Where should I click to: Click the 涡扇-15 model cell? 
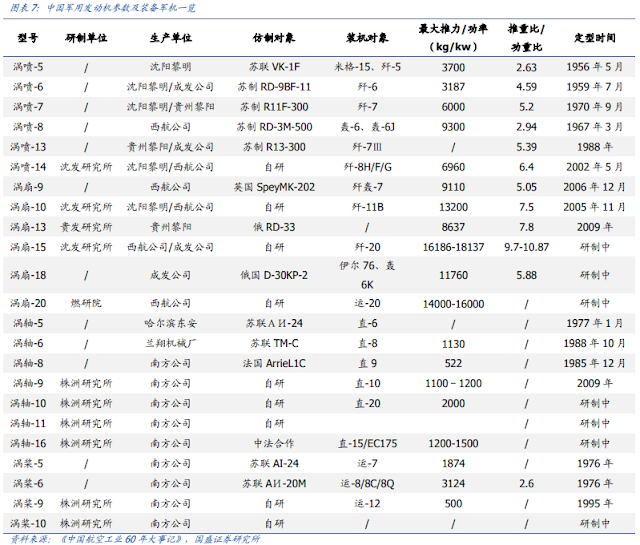28,247
